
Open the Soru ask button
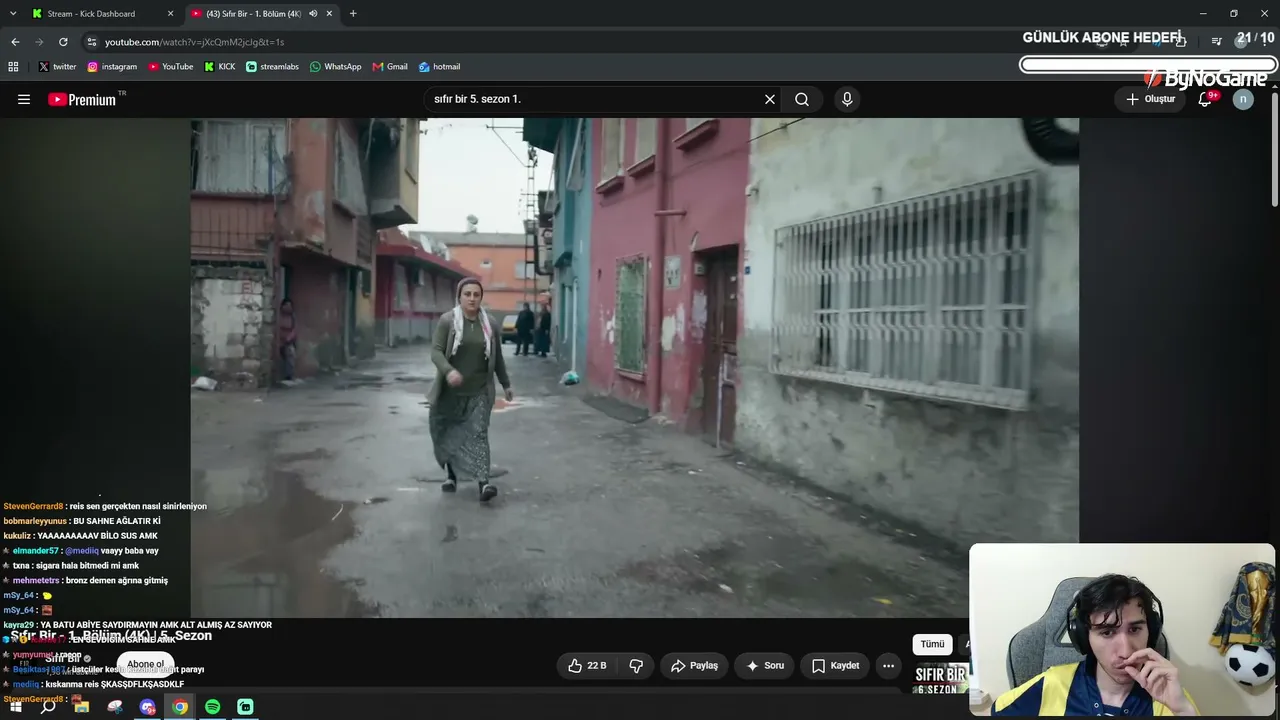pyautogui.click(x=765, y=665)
